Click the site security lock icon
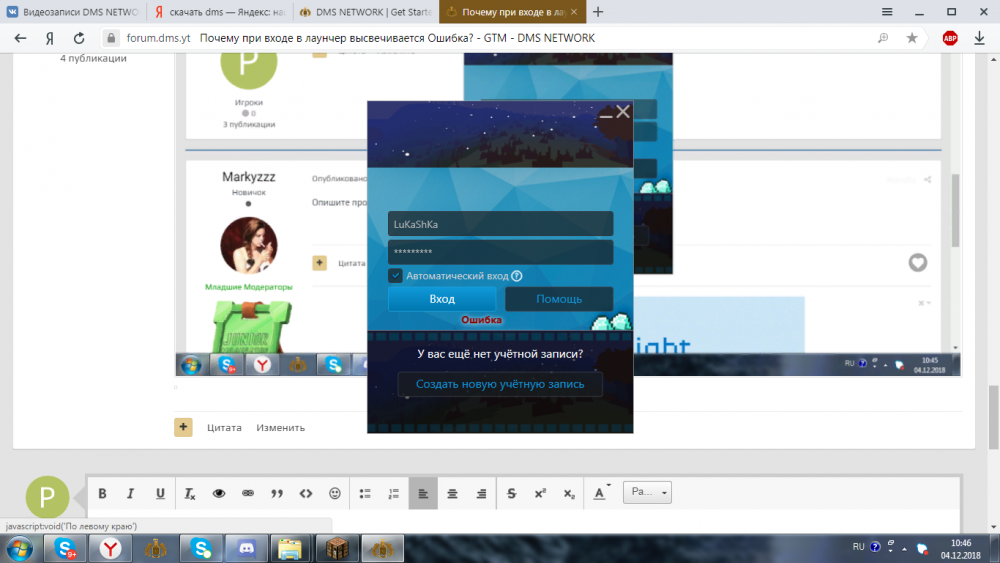Viewport: 1000px width, 563px height. coord(111,38)
